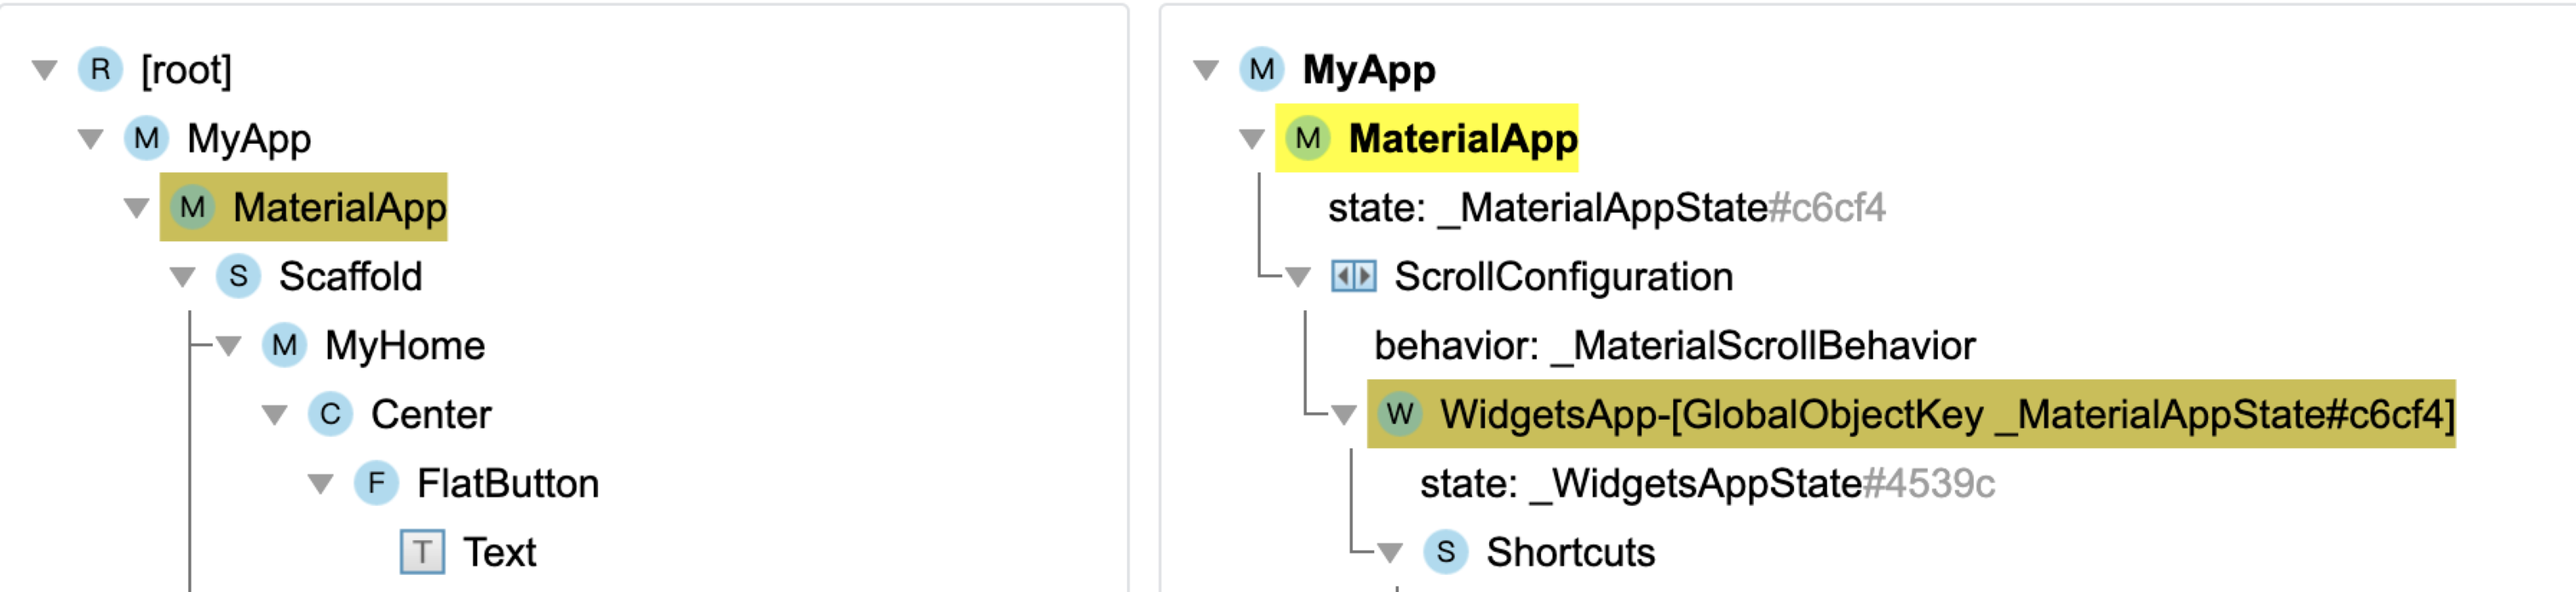The width and height of the screenshot is (2576, 592).
Task: Collapse the Shortcuts node arrow
Action: [x=1390, y=552]
